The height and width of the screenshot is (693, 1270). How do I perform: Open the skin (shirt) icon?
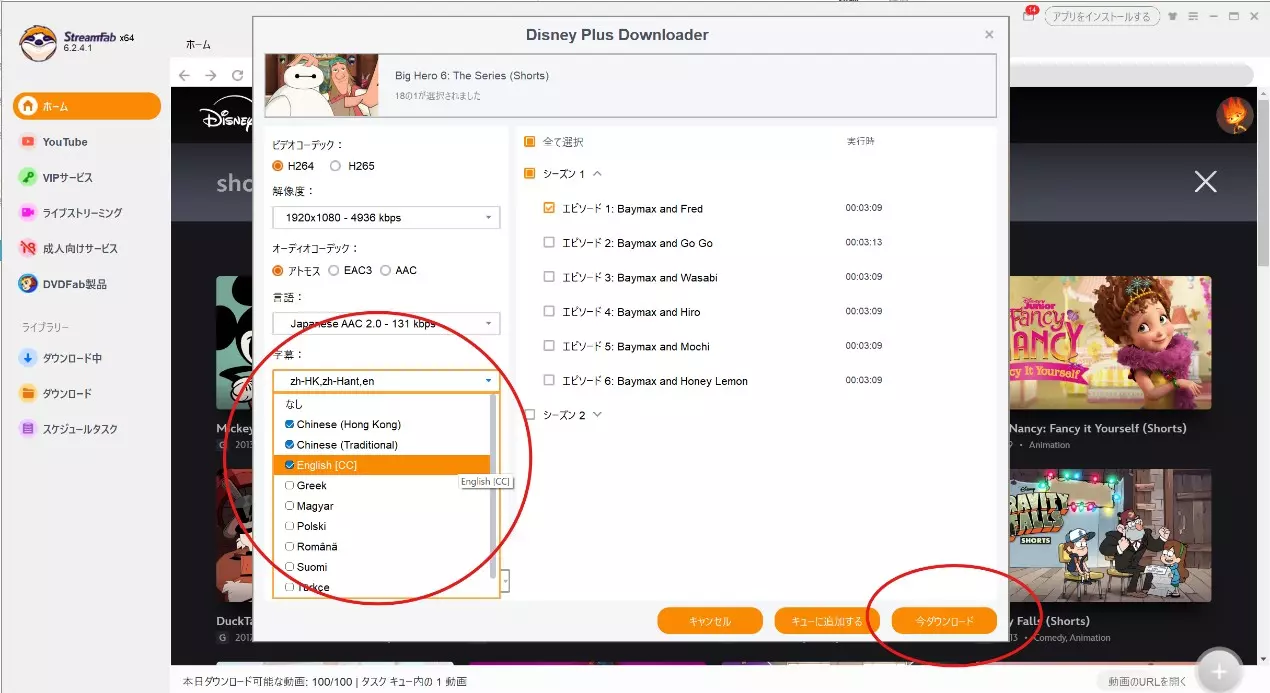[x=1175, y=16]
